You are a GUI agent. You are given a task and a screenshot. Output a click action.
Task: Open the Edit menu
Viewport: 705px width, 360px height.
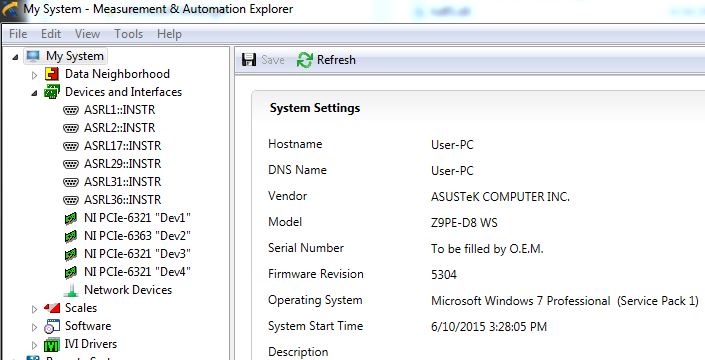[x=51, y=34]
